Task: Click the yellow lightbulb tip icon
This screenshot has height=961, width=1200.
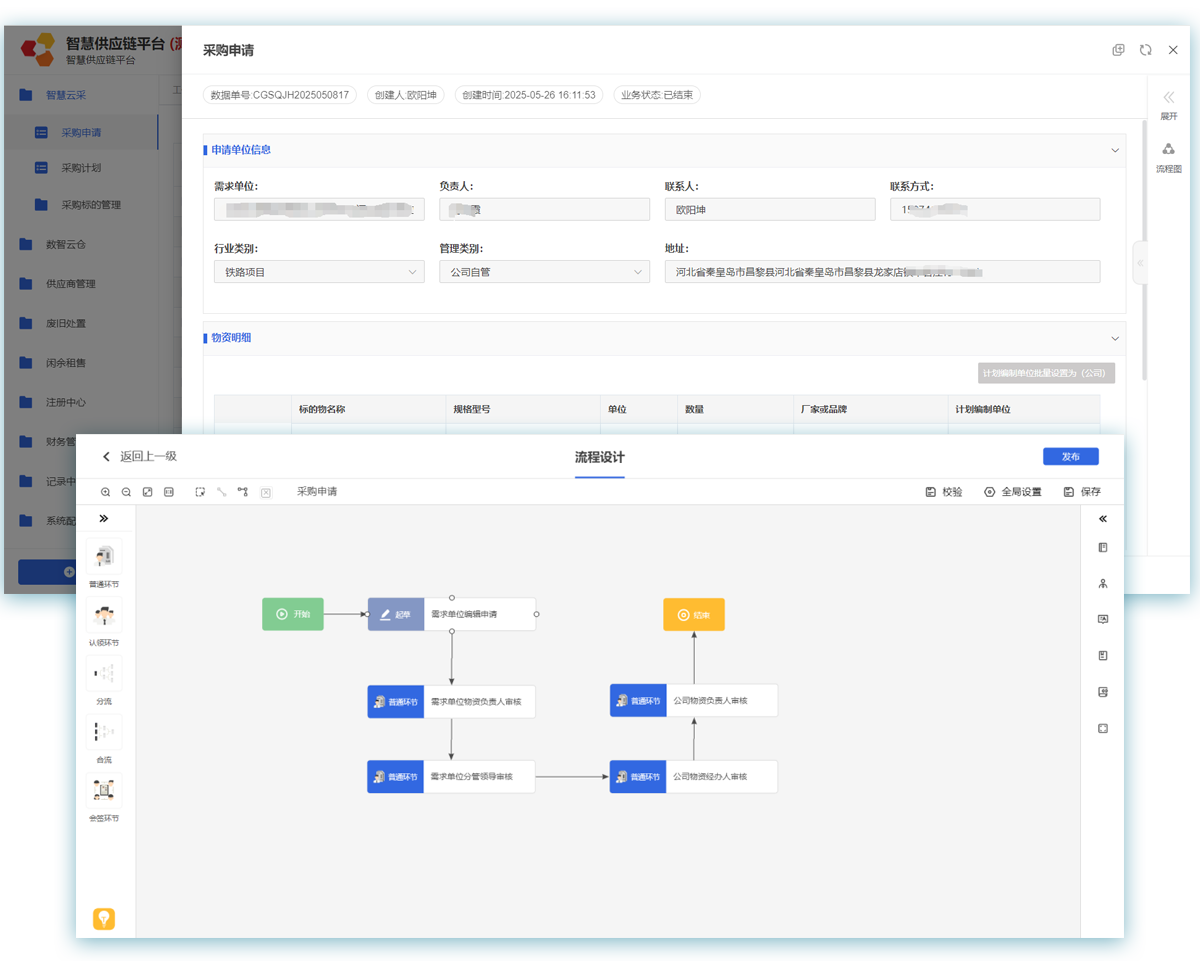Action: [104, 919]
